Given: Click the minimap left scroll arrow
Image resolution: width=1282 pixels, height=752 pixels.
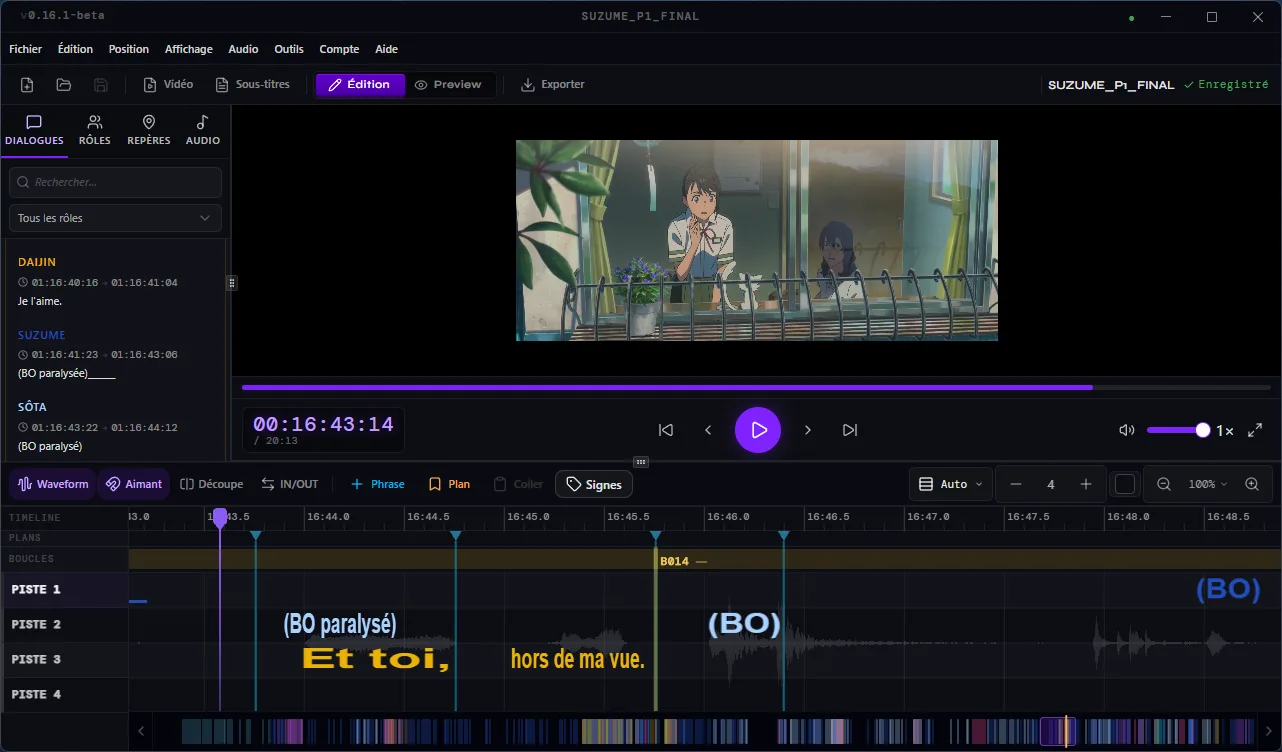Looking at the screenshot, I should [141, 731].
